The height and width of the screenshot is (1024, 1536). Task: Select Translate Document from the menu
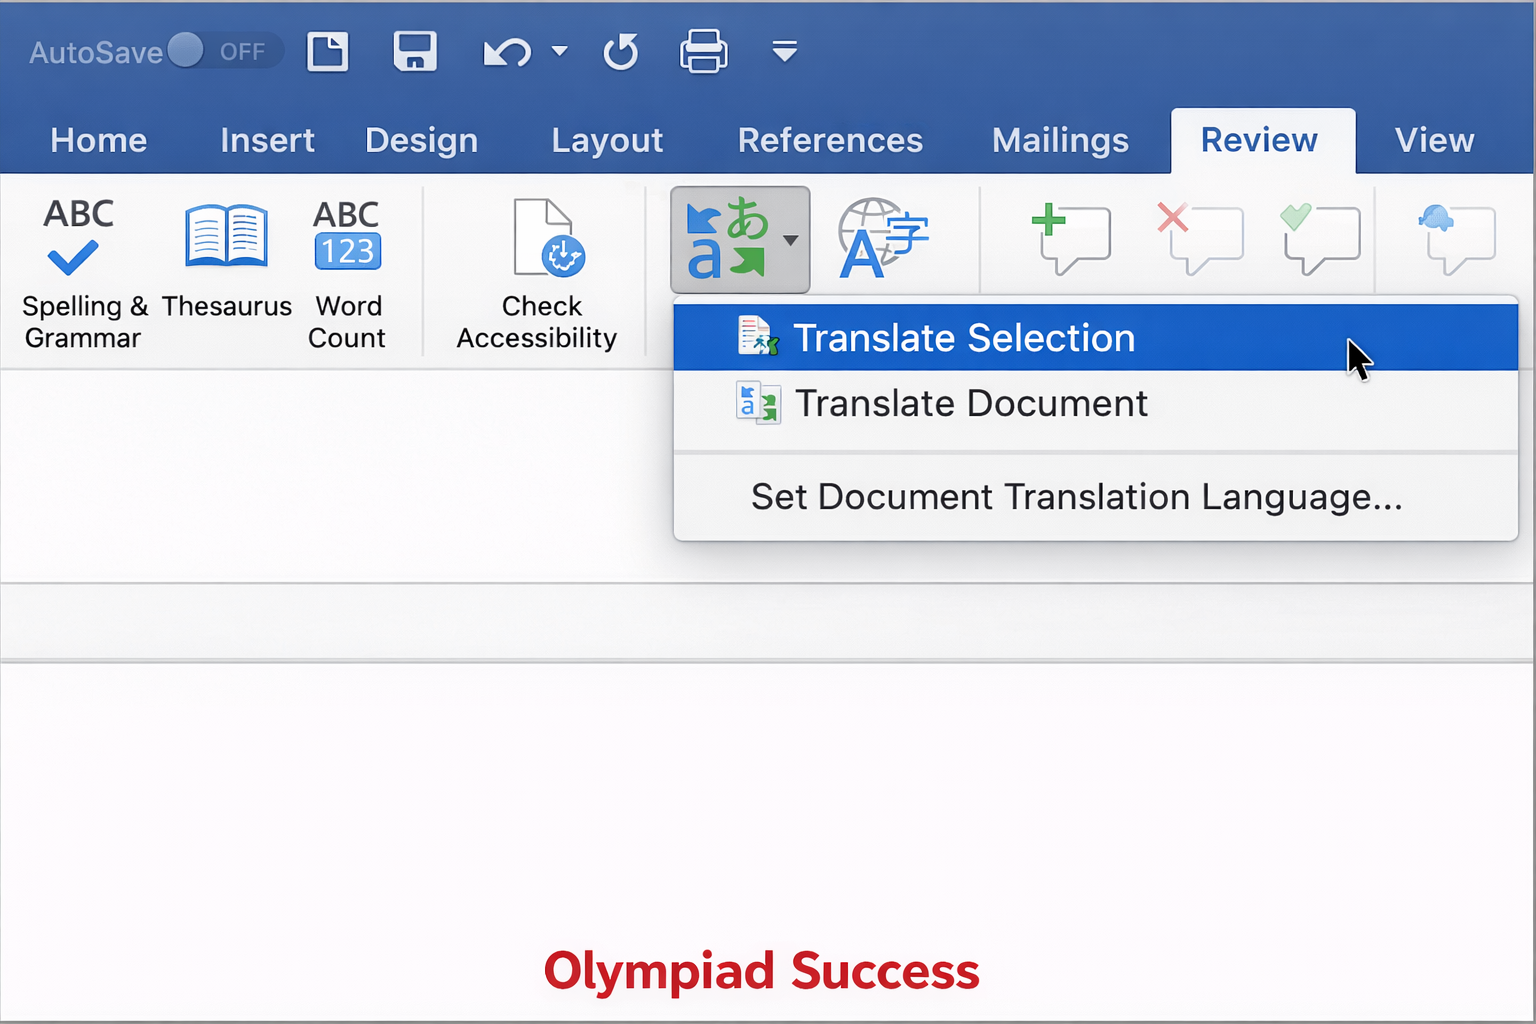[969, 403]
